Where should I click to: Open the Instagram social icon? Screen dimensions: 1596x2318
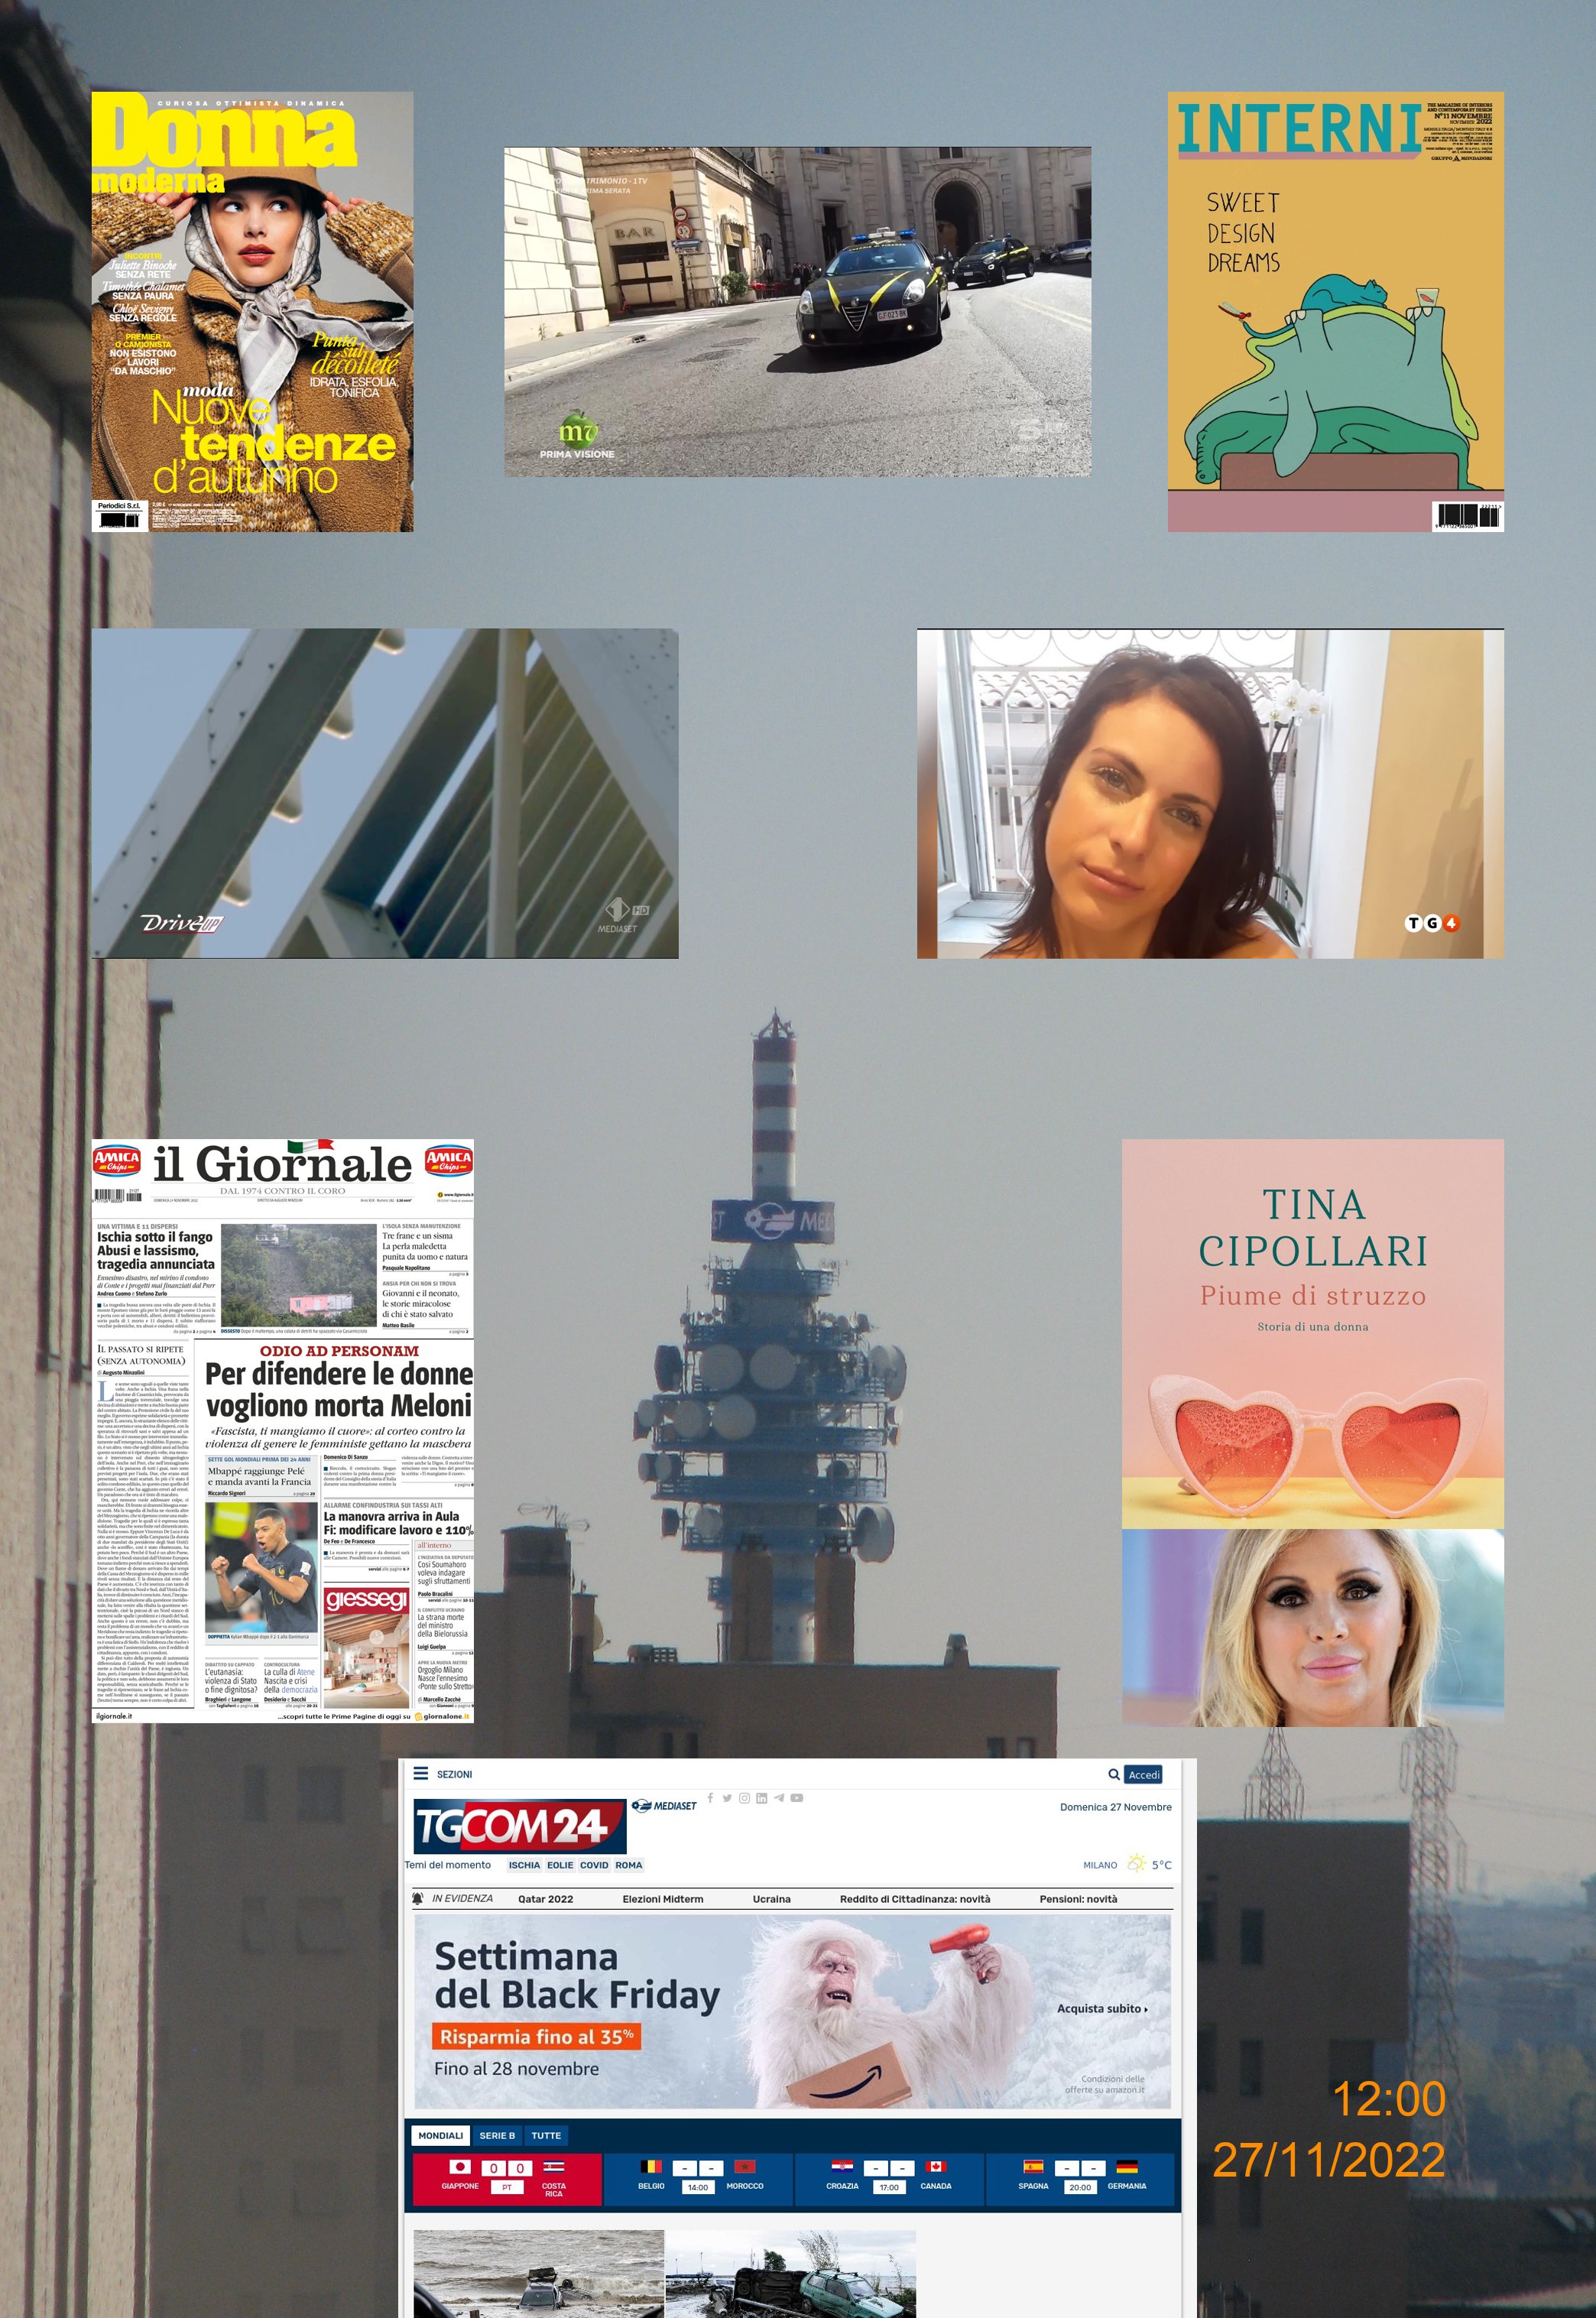pos(744,1798)
